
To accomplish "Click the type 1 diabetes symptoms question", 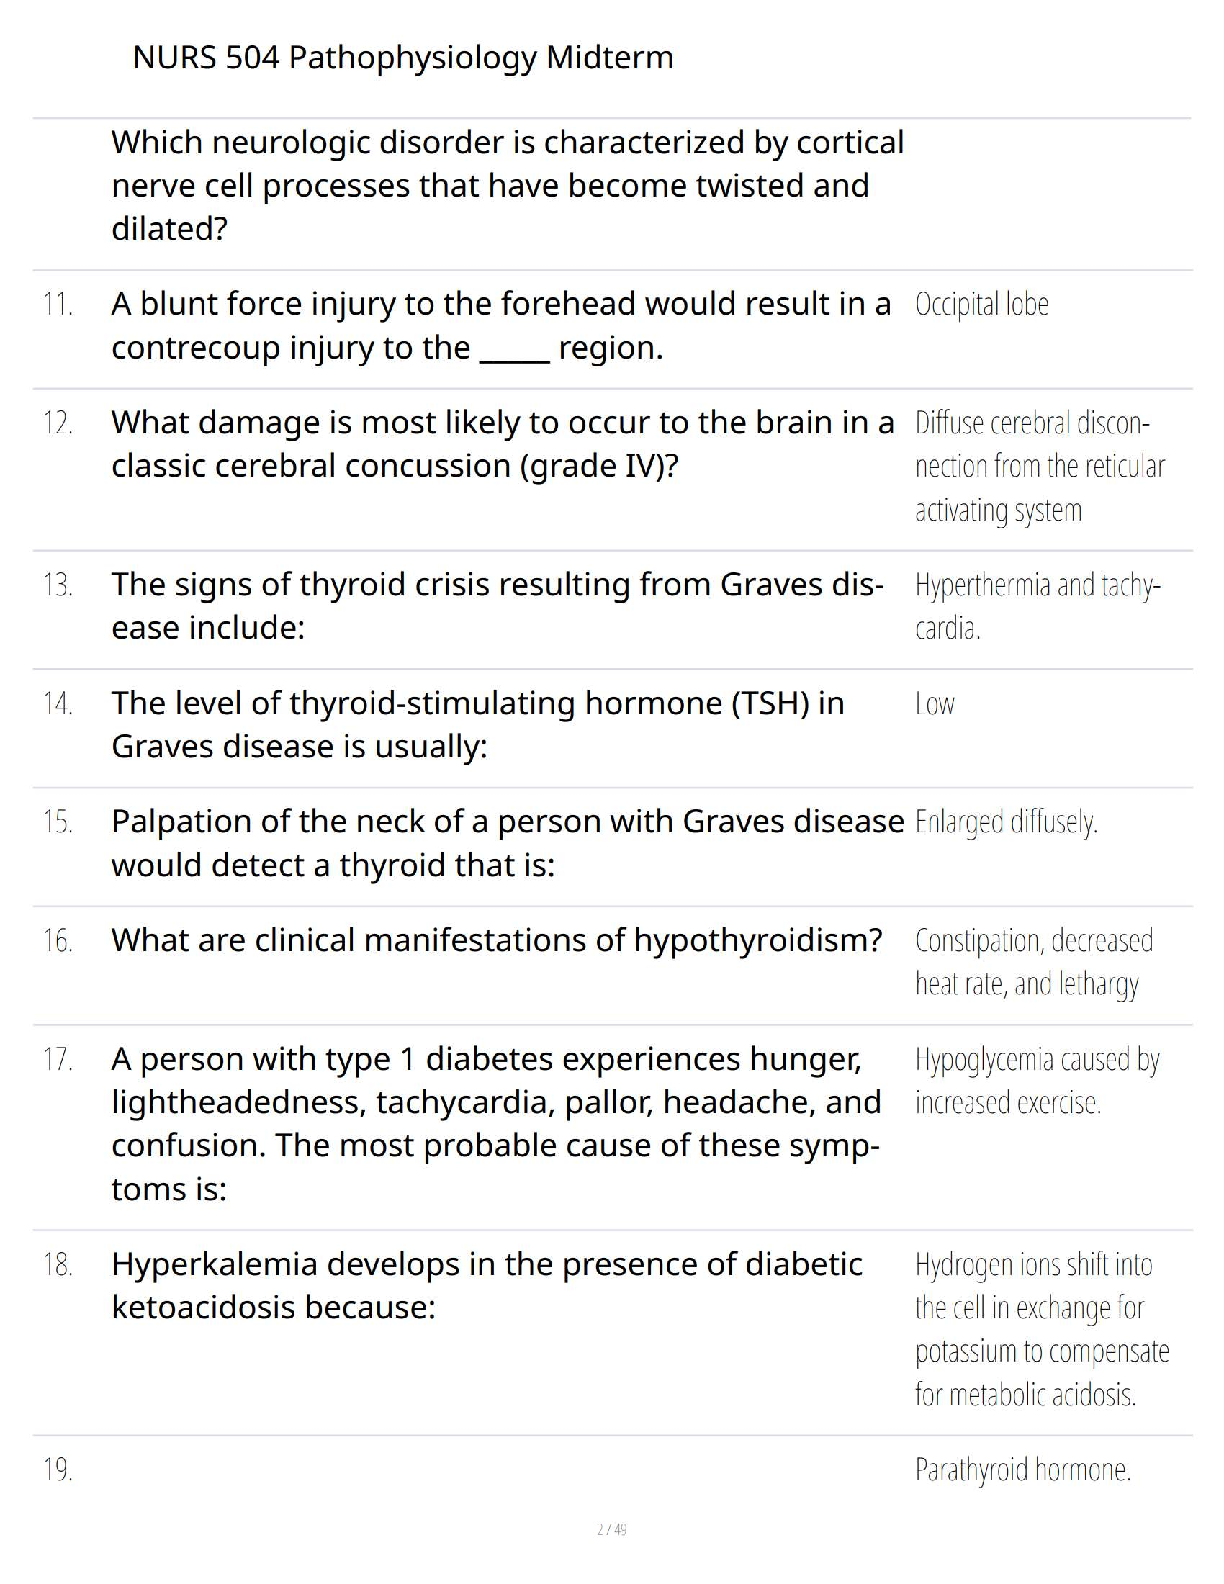I will pyautogui.click(x=495, y=1123).
